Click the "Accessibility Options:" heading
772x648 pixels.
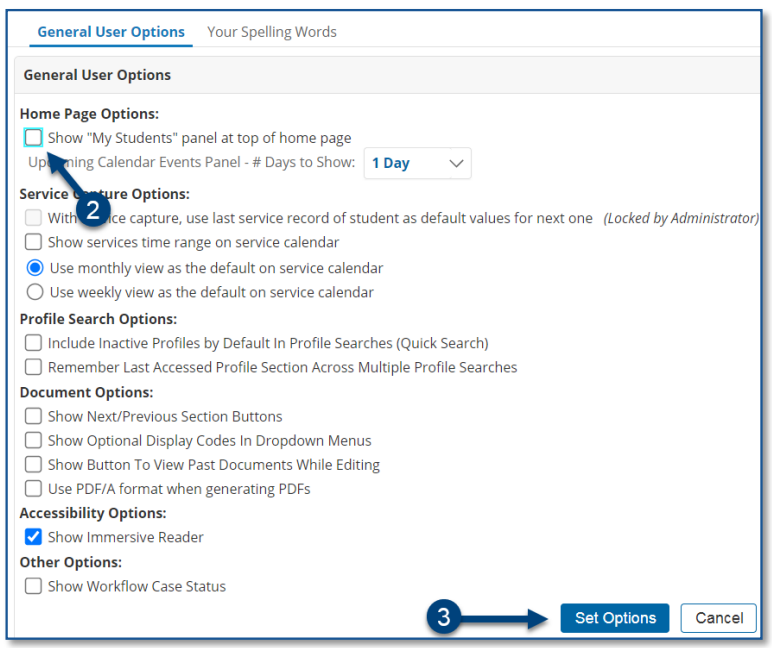pyautogui.click(x=93, y=513)
